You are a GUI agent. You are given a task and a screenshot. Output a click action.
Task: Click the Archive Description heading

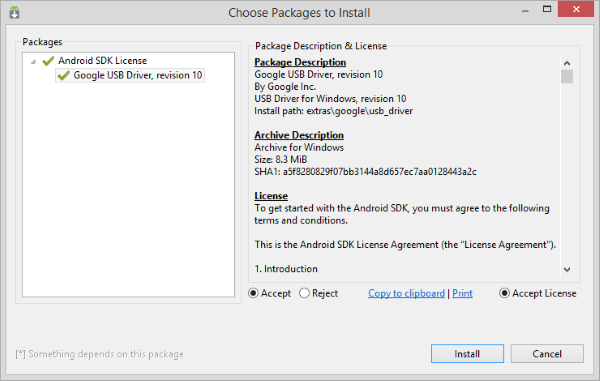point(299,135)
